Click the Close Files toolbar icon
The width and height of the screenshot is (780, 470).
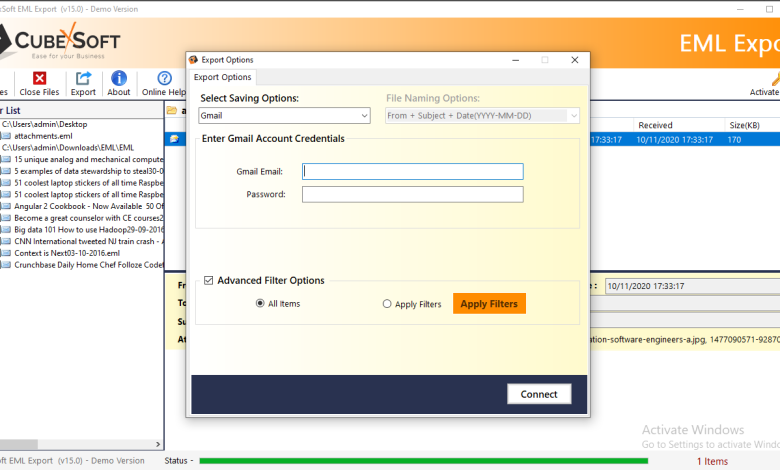click(39, 78)
